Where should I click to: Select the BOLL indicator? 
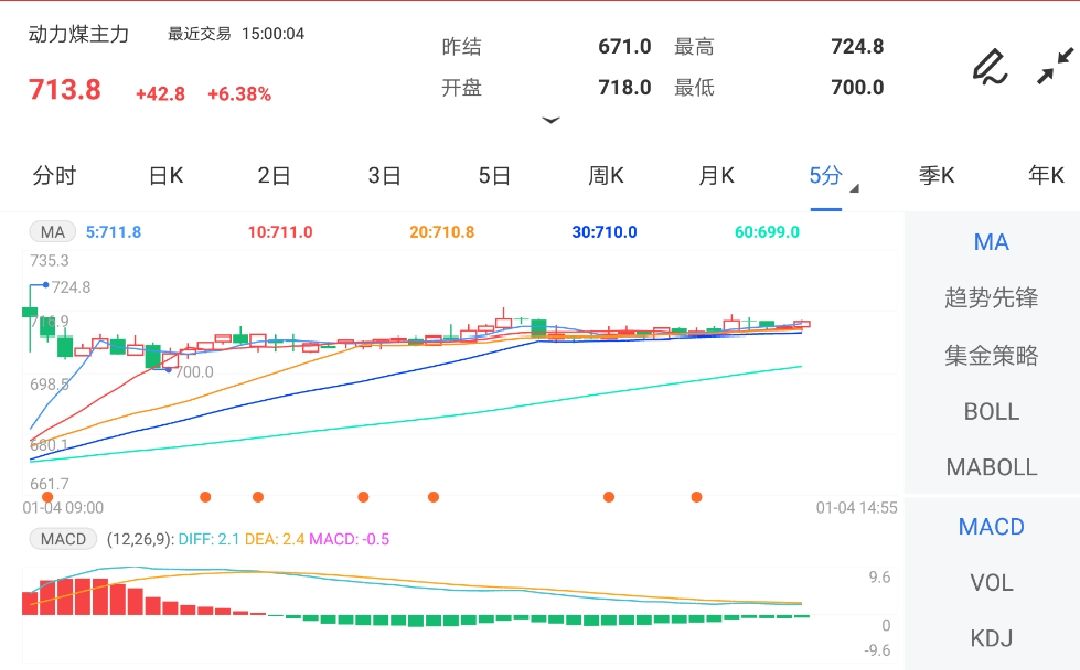point(991,411)
